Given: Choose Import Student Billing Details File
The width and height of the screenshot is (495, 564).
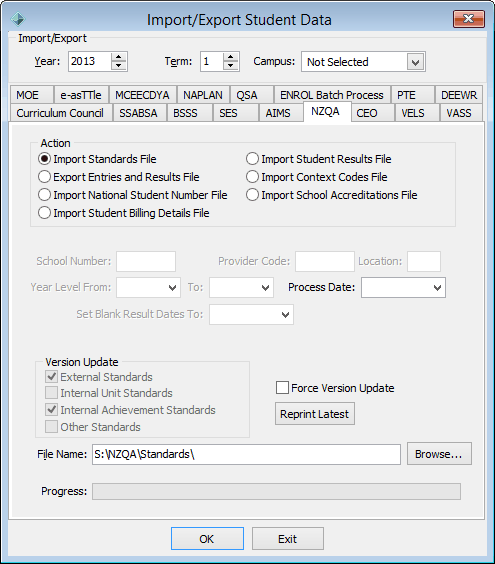Looking at the screenshot, I should (124, 213).
